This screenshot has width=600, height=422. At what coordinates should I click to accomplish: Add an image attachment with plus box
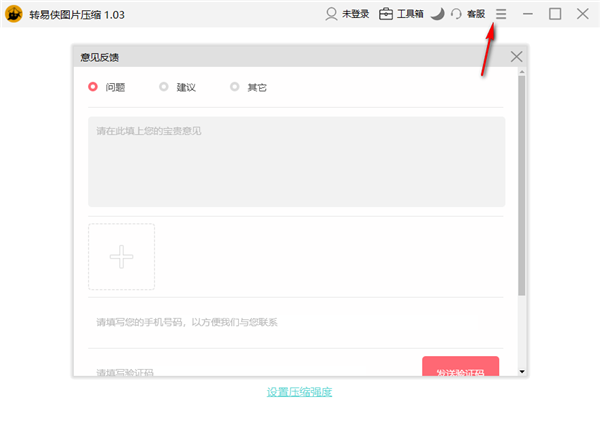121,256
